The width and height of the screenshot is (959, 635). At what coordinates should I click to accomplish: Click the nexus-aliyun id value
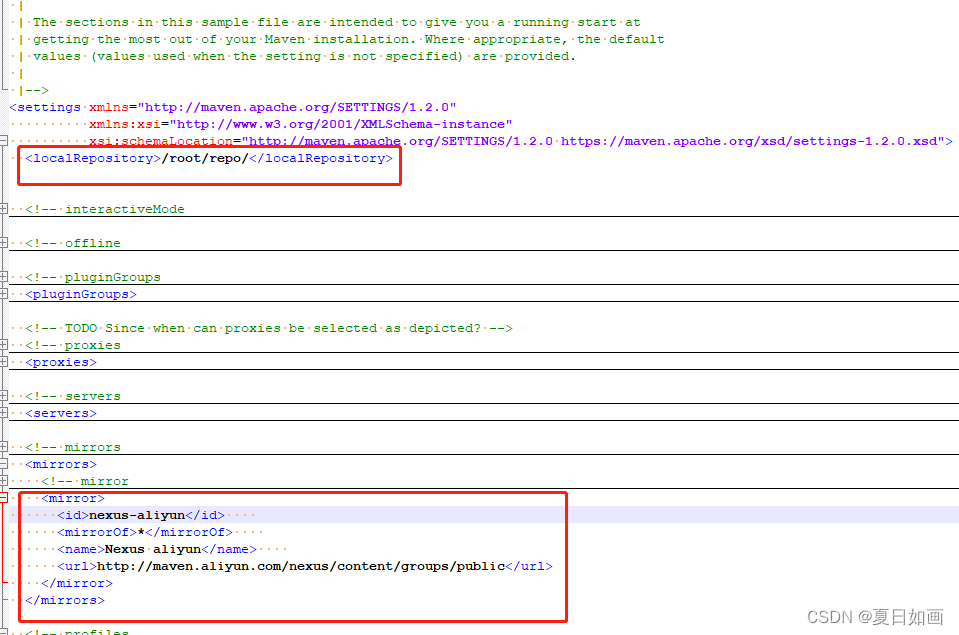(137, 515)
